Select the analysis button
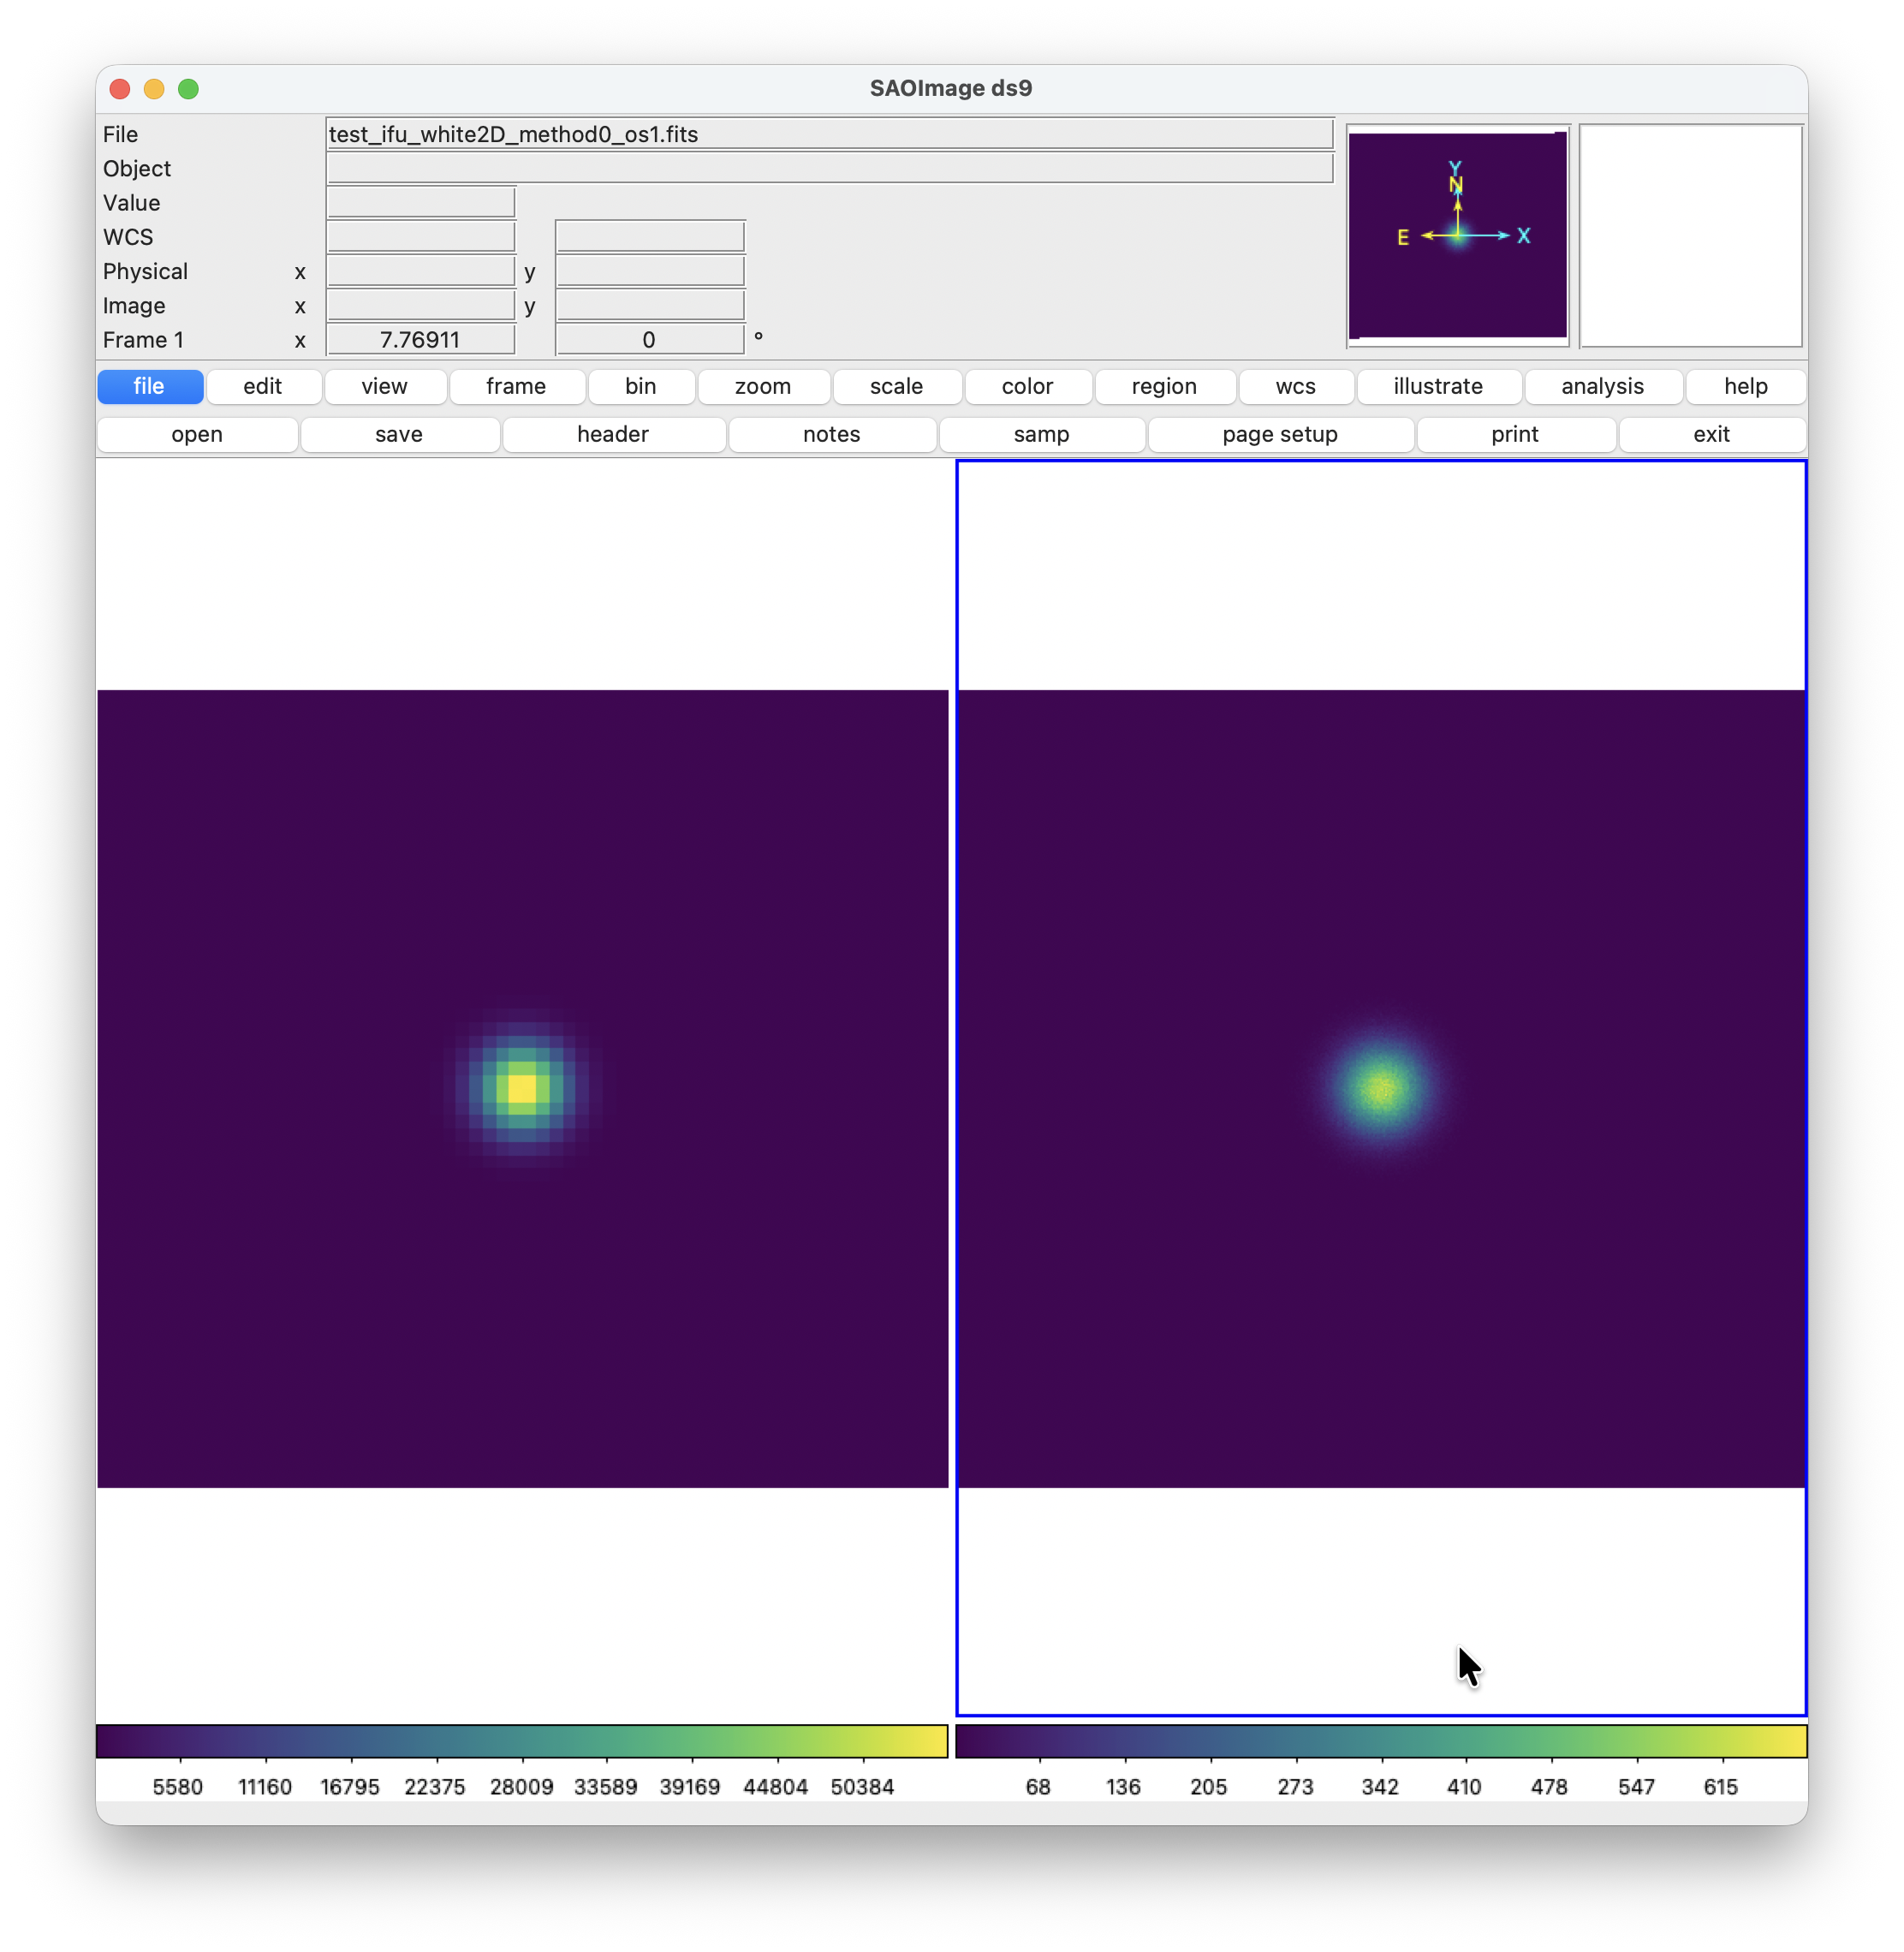This screenshot has height=1952, width=1904. coord(1602,386)
